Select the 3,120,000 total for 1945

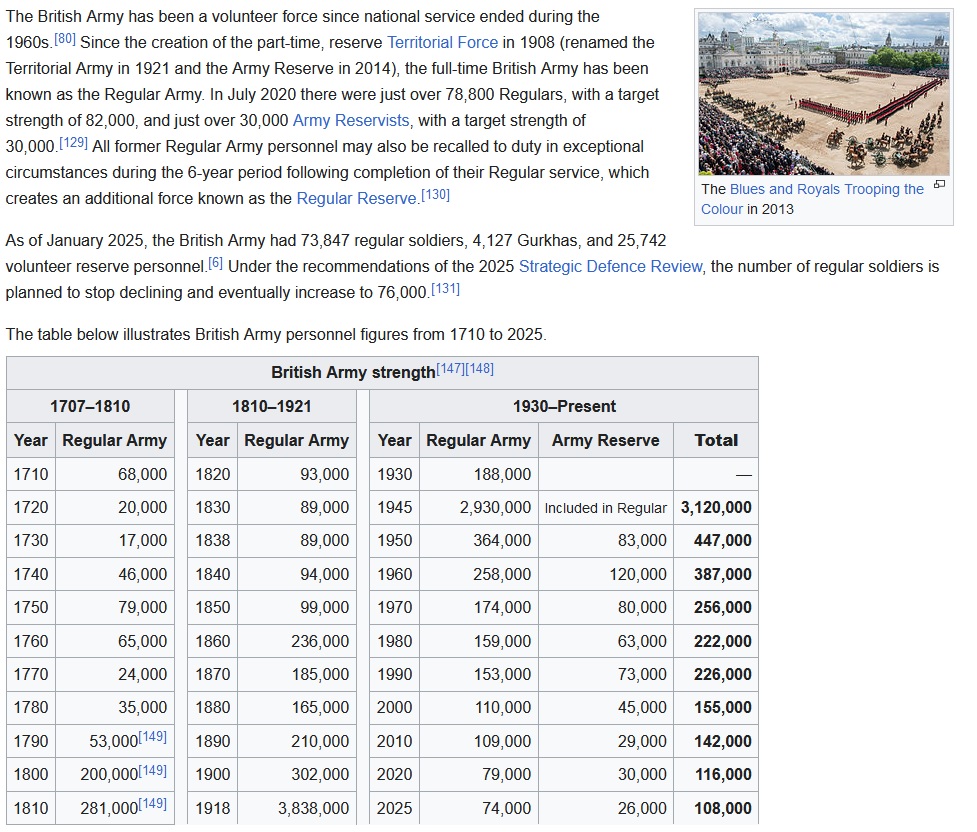coord(716,507)
